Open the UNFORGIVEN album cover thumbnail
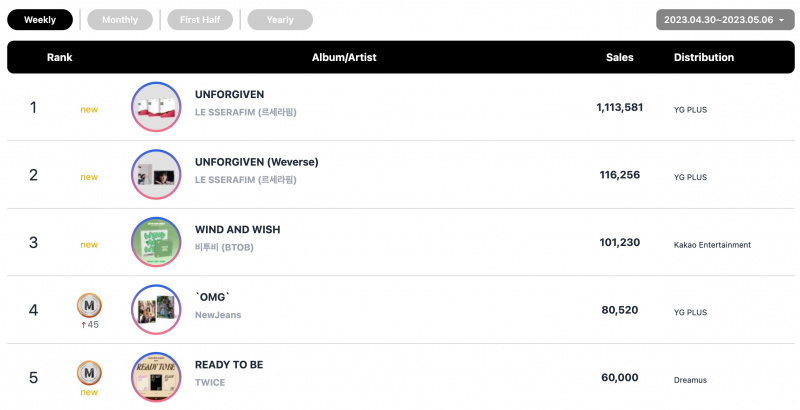Viewport: 800px width, 410px height. click(x=156, y=107)
